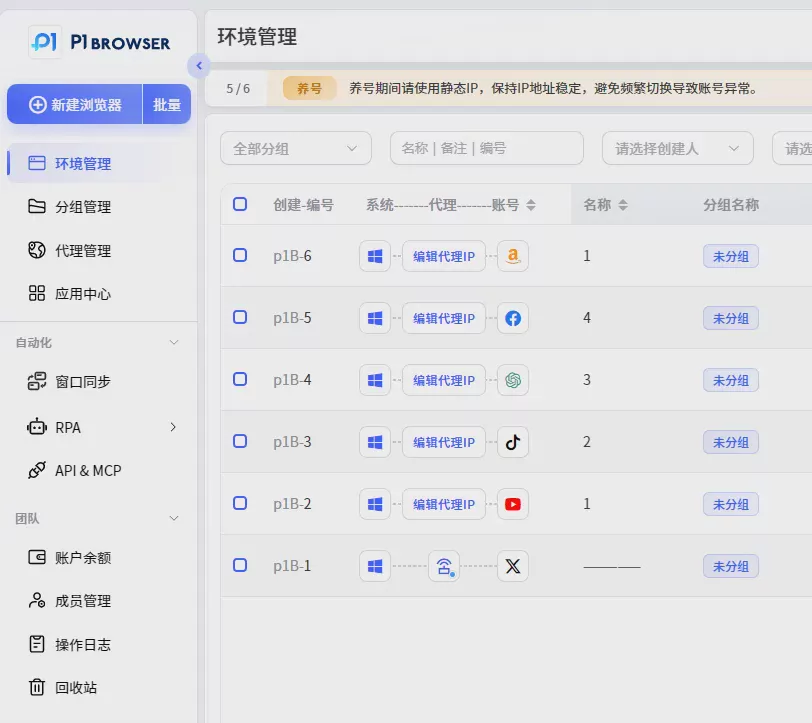
Task: Click the Windows system icon in row p1B-2
Action: click(375, 504)
